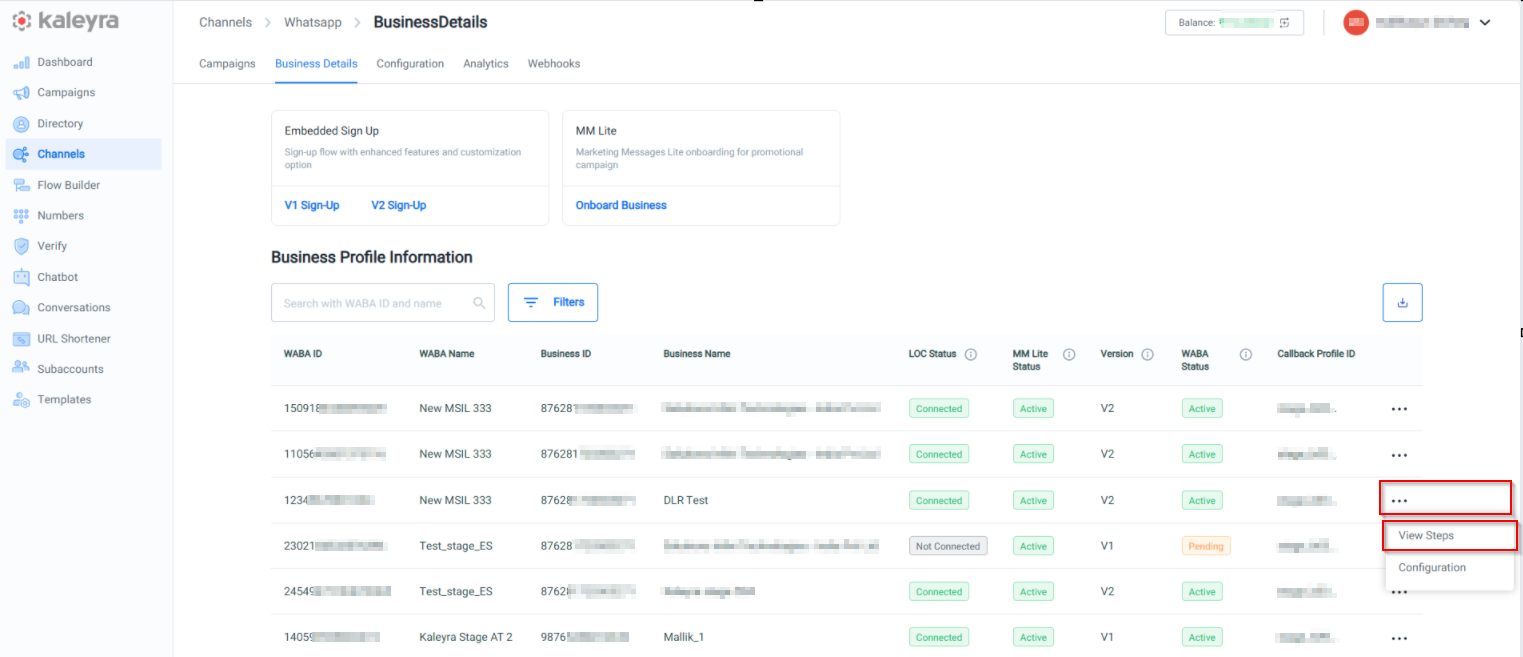Click the Pending WABA status badge

click(x=1206, y=546)
